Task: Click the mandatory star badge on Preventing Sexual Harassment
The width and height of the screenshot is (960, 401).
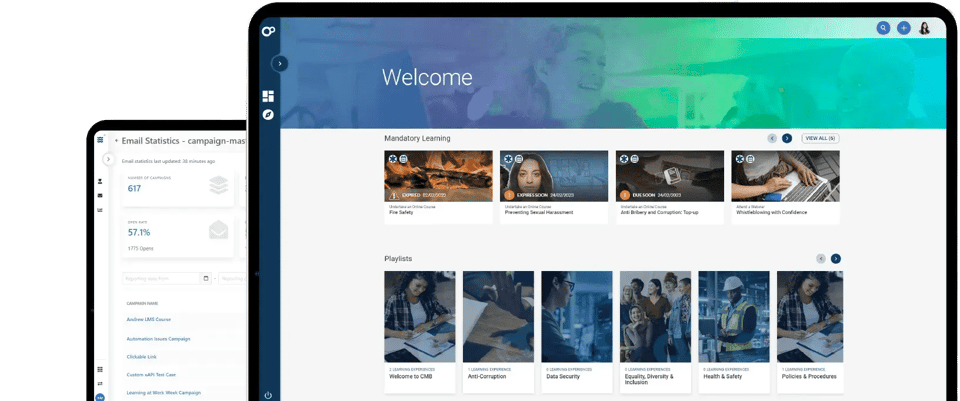Action: point(508,159)
